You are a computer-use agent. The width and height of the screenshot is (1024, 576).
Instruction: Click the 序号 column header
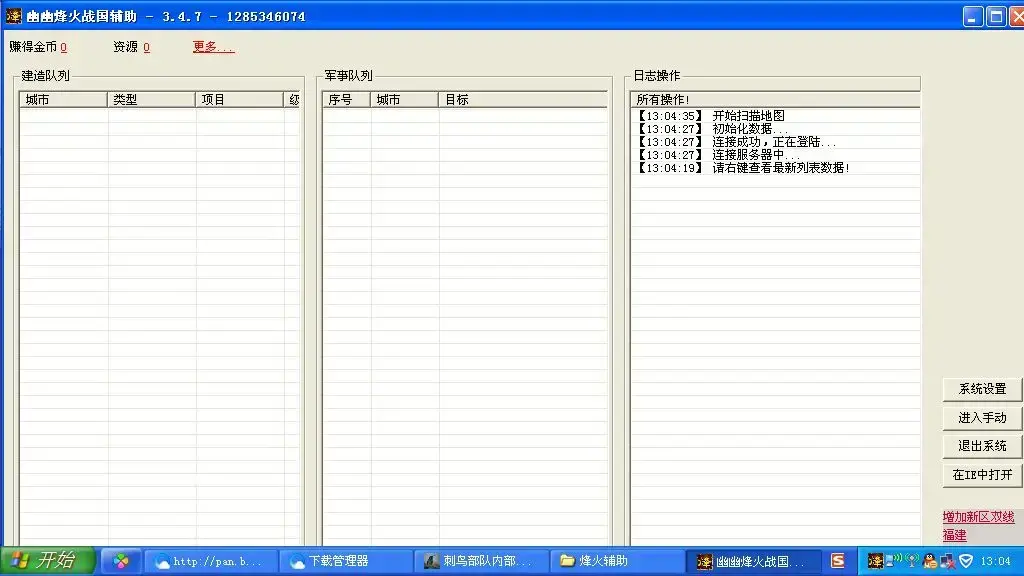click(x=347, y=99)
